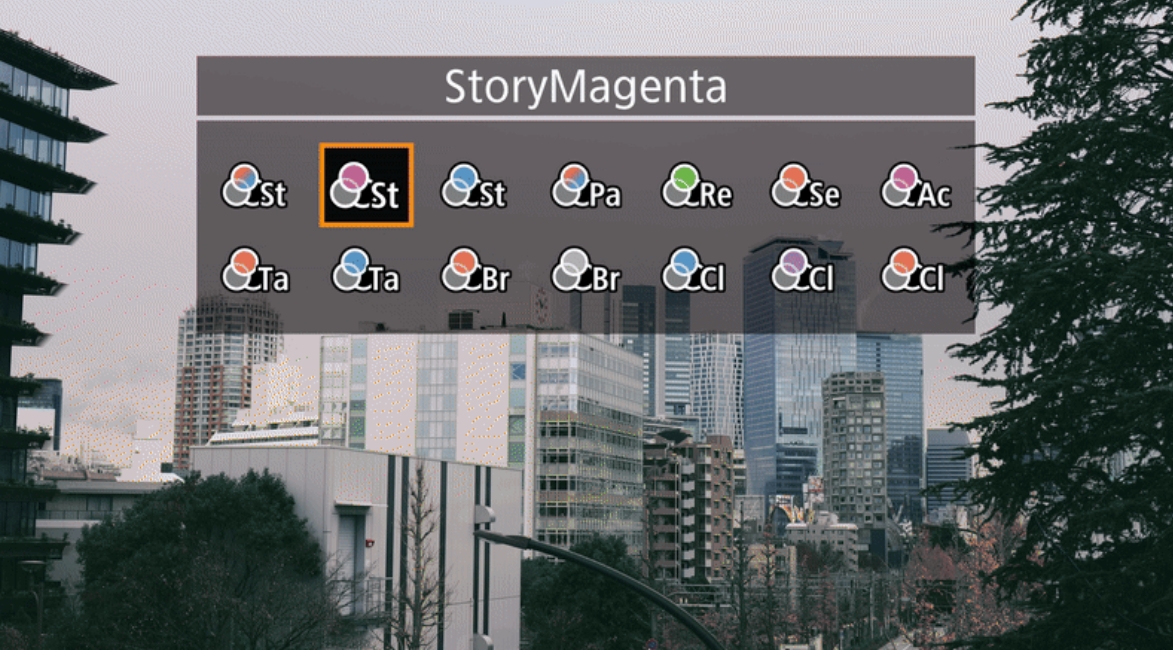Screen dimensions: 1173x650
Task: Click the StoryMagenta title bar
Action: [586, 86]
